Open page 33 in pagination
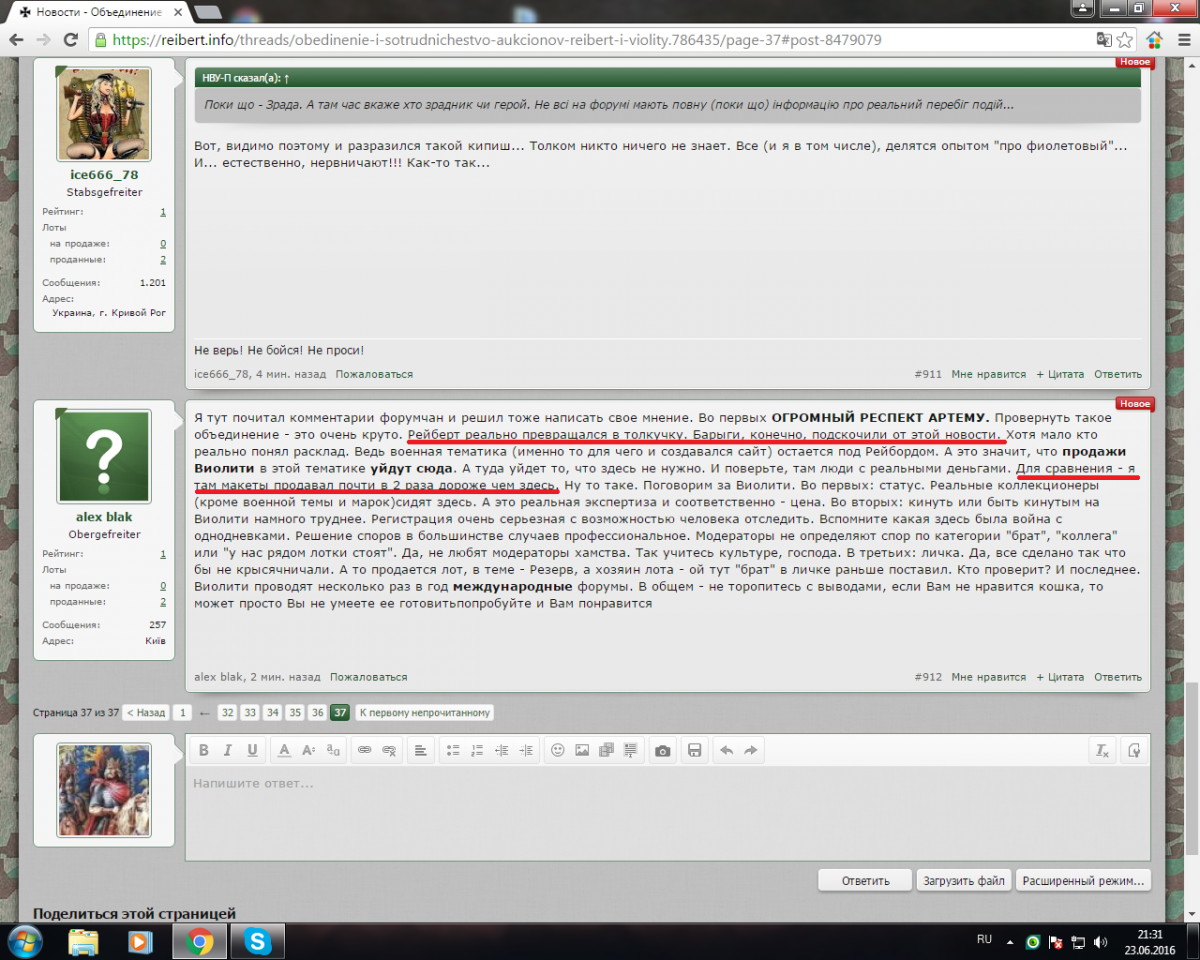 pos(250,713)
